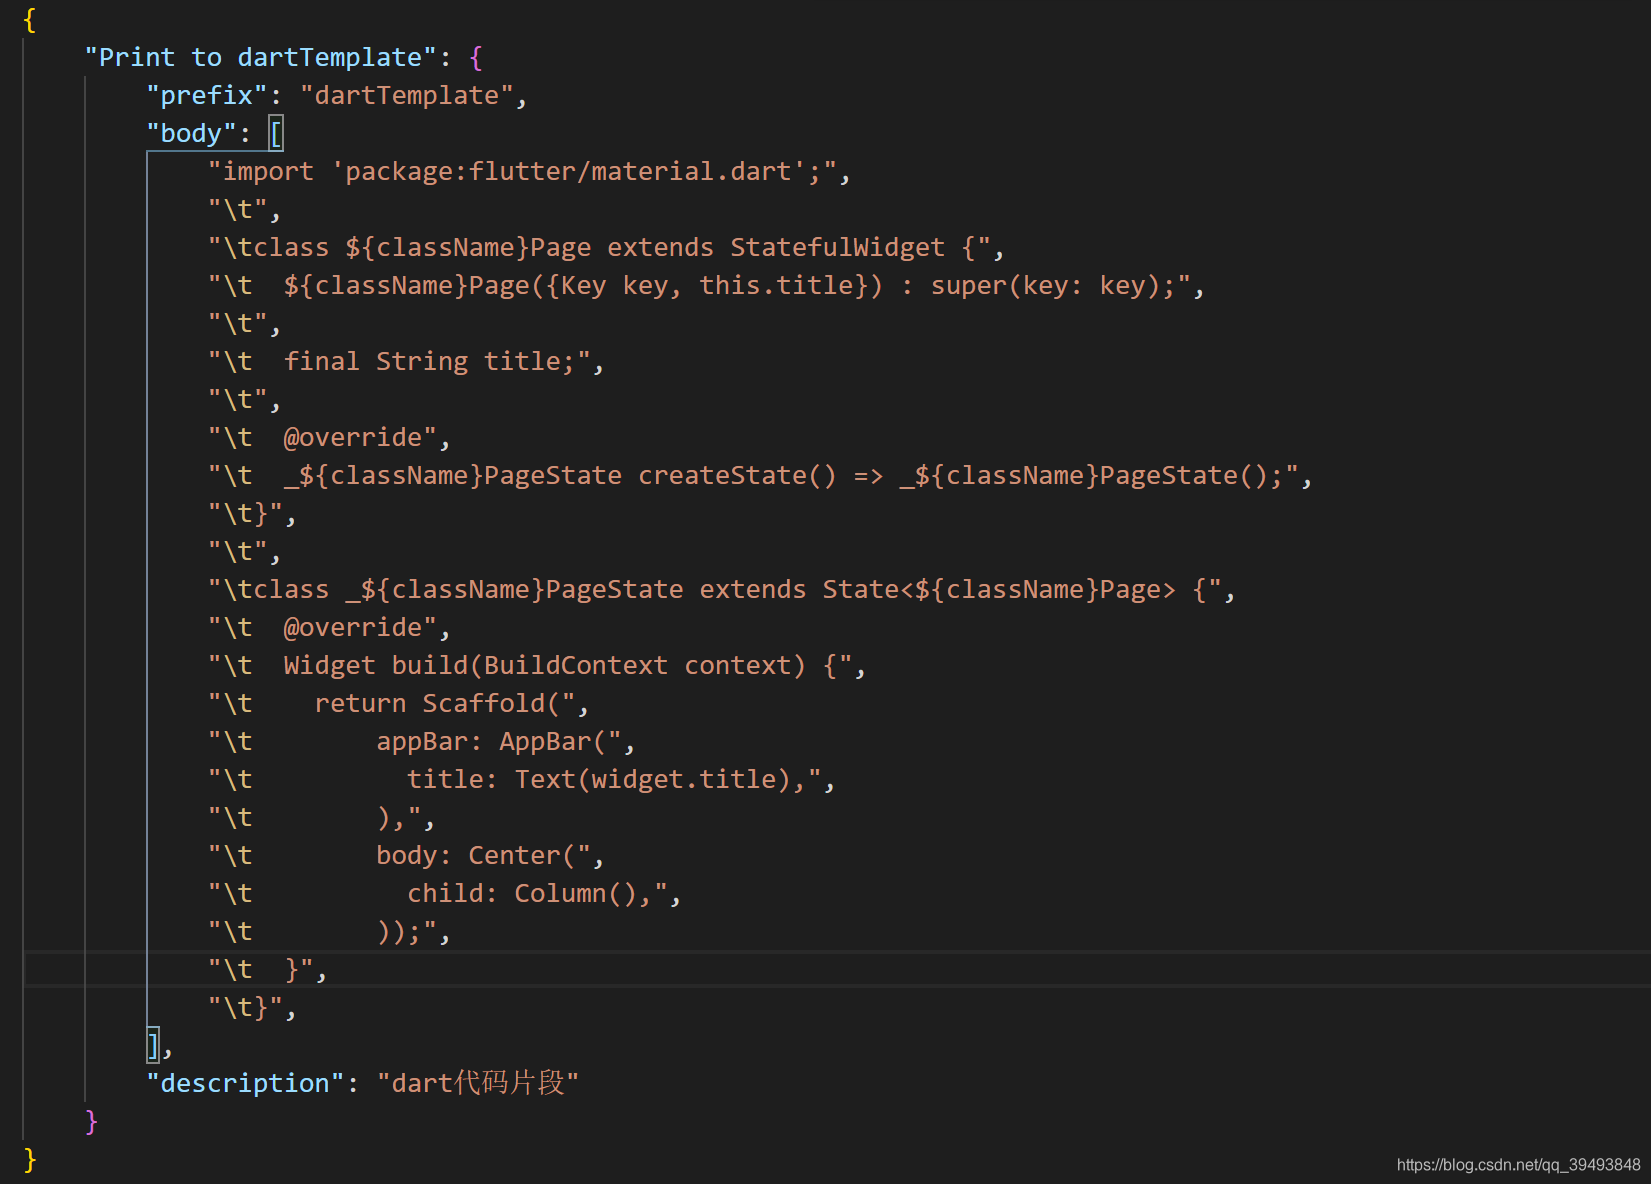Click the class ${className}Page extends StatefulWidget line
The height and width of the screenshot is (1184, 1651).
(606, 248)
